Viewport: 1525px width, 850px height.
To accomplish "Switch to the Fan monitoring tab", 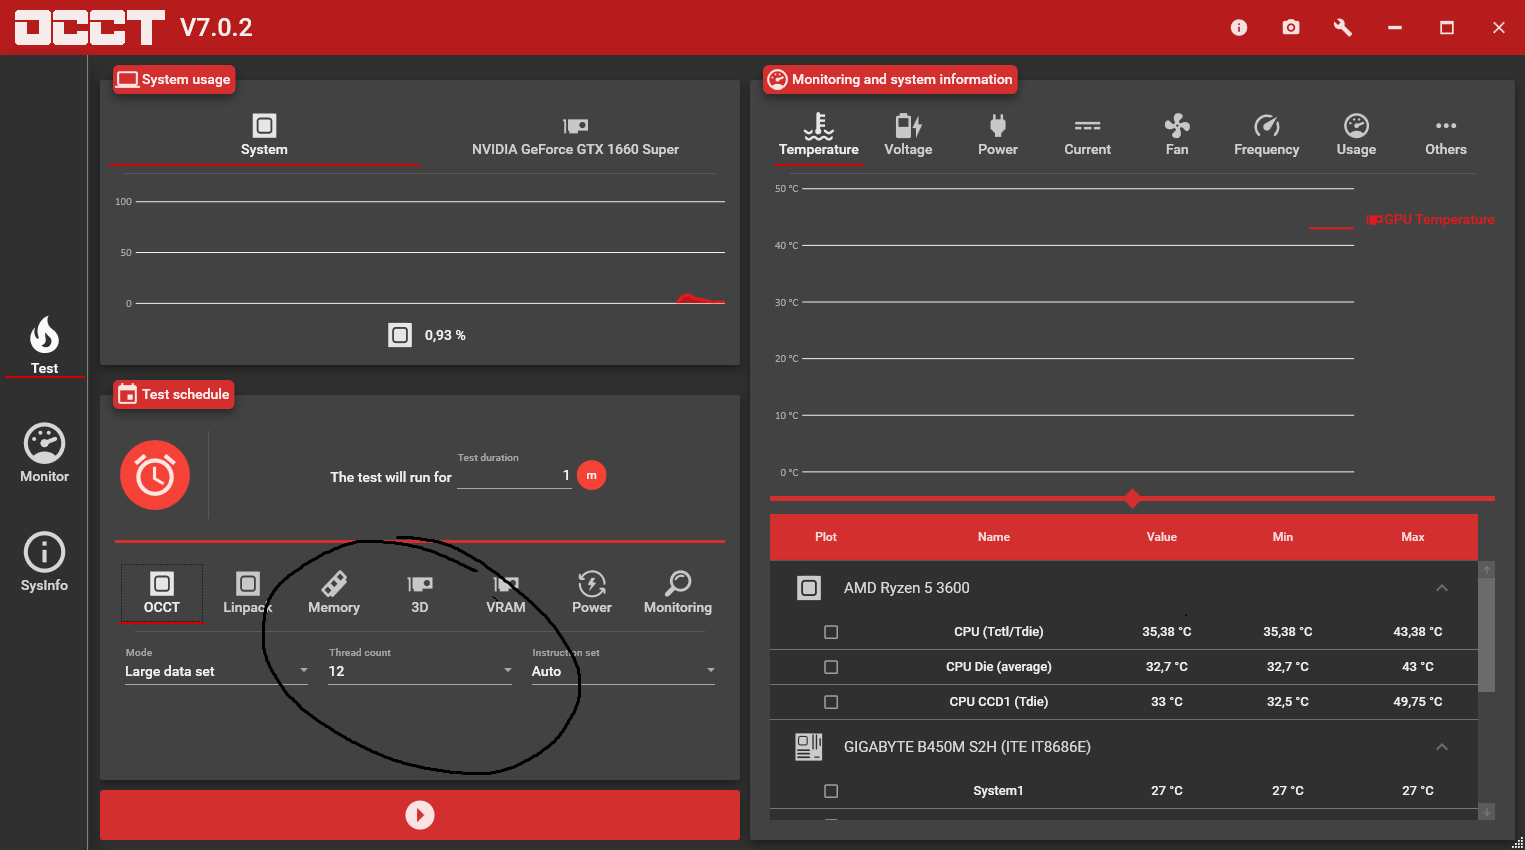I will 1177,136.
